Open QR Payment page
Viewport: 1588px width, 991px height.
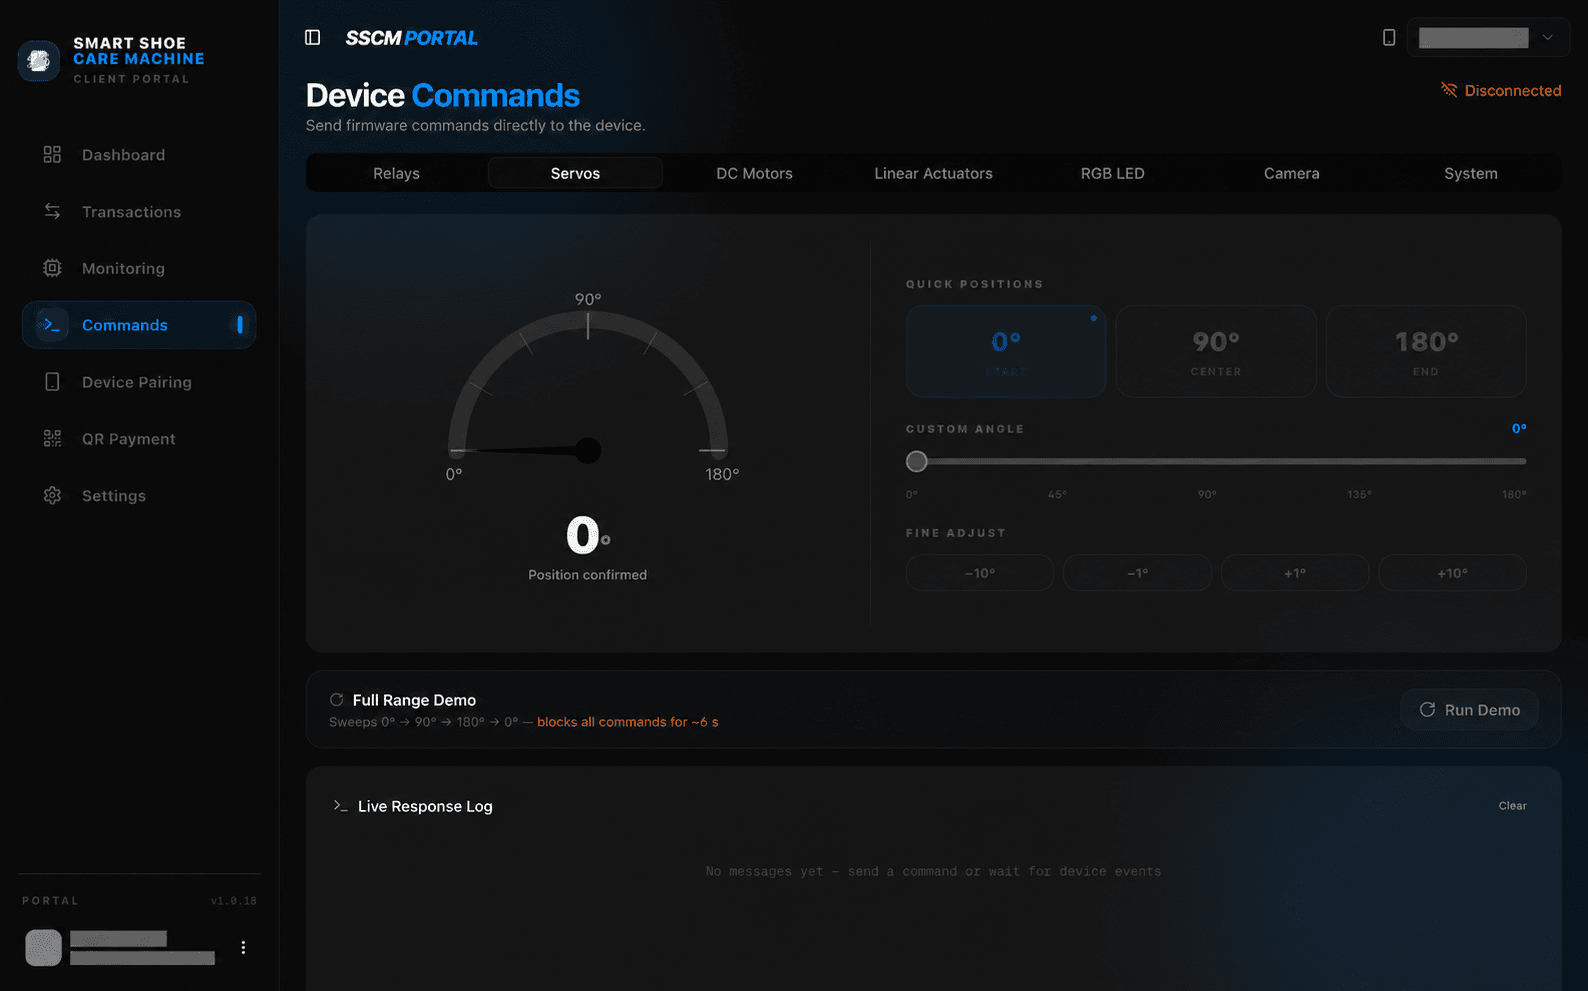point(139,439)
